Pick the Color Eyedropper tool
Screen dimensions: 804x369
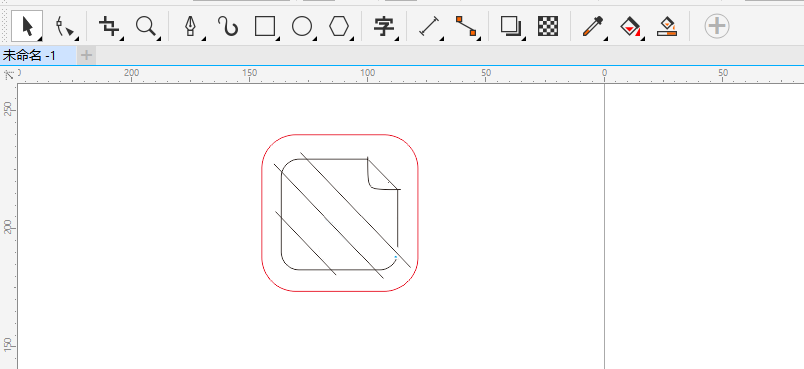click(x=593, y=26)
